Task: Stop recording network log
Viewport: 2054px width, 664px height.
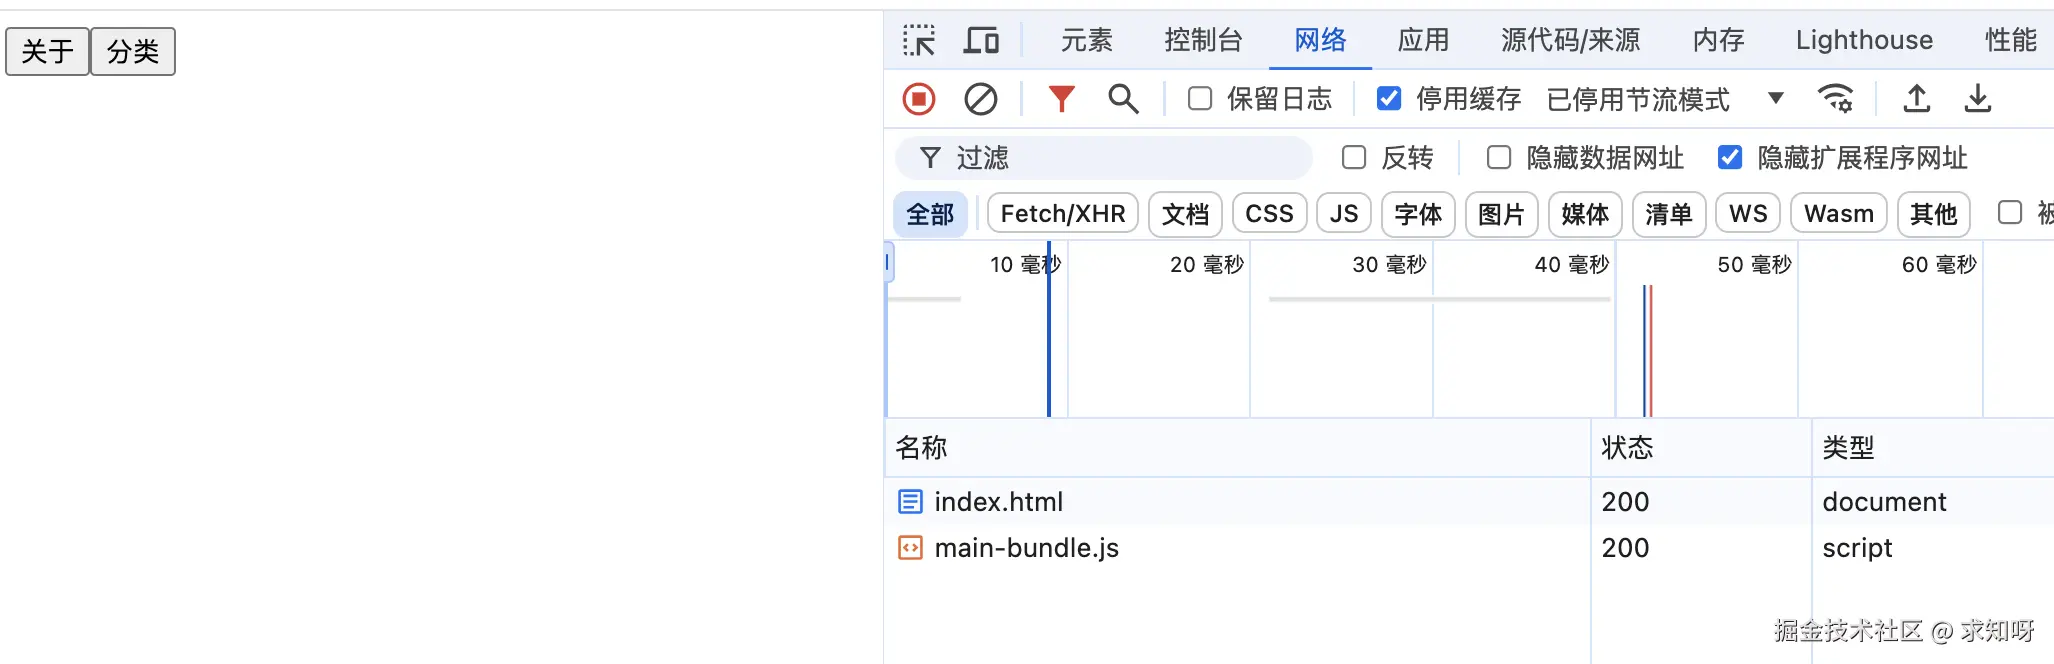Action: click(919, 99)
